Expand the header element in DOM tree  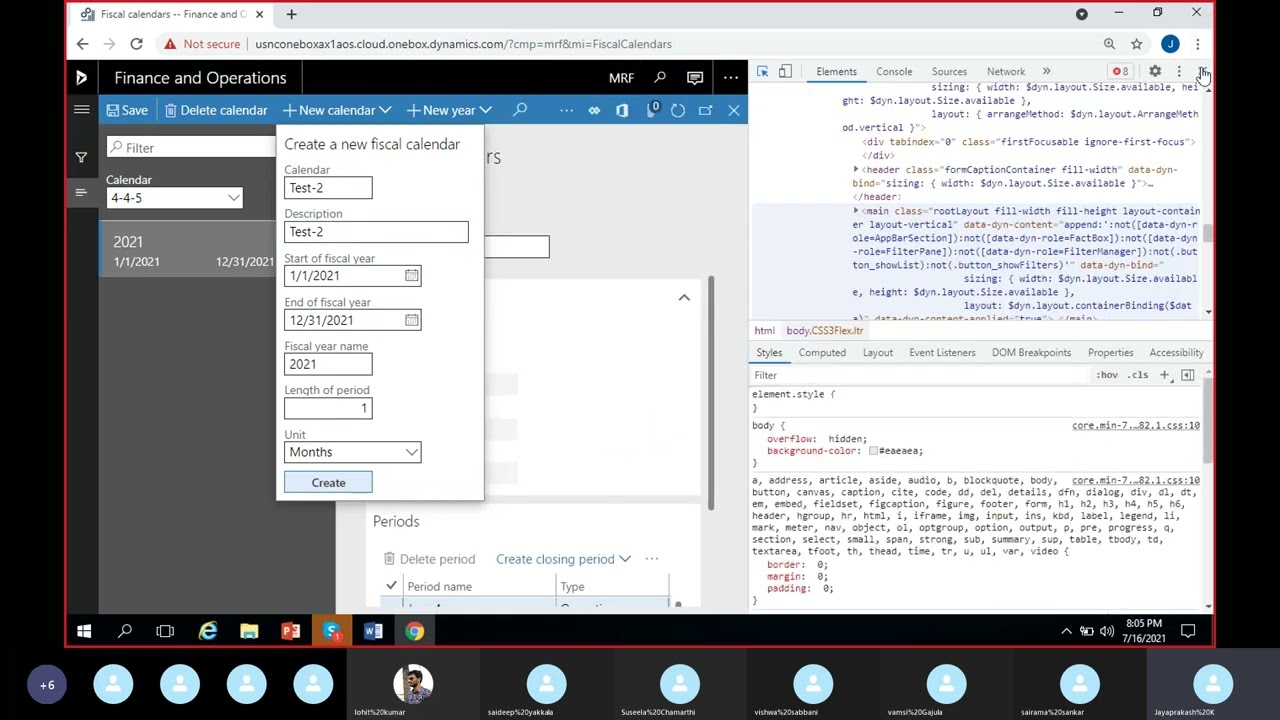pos(856,170)
